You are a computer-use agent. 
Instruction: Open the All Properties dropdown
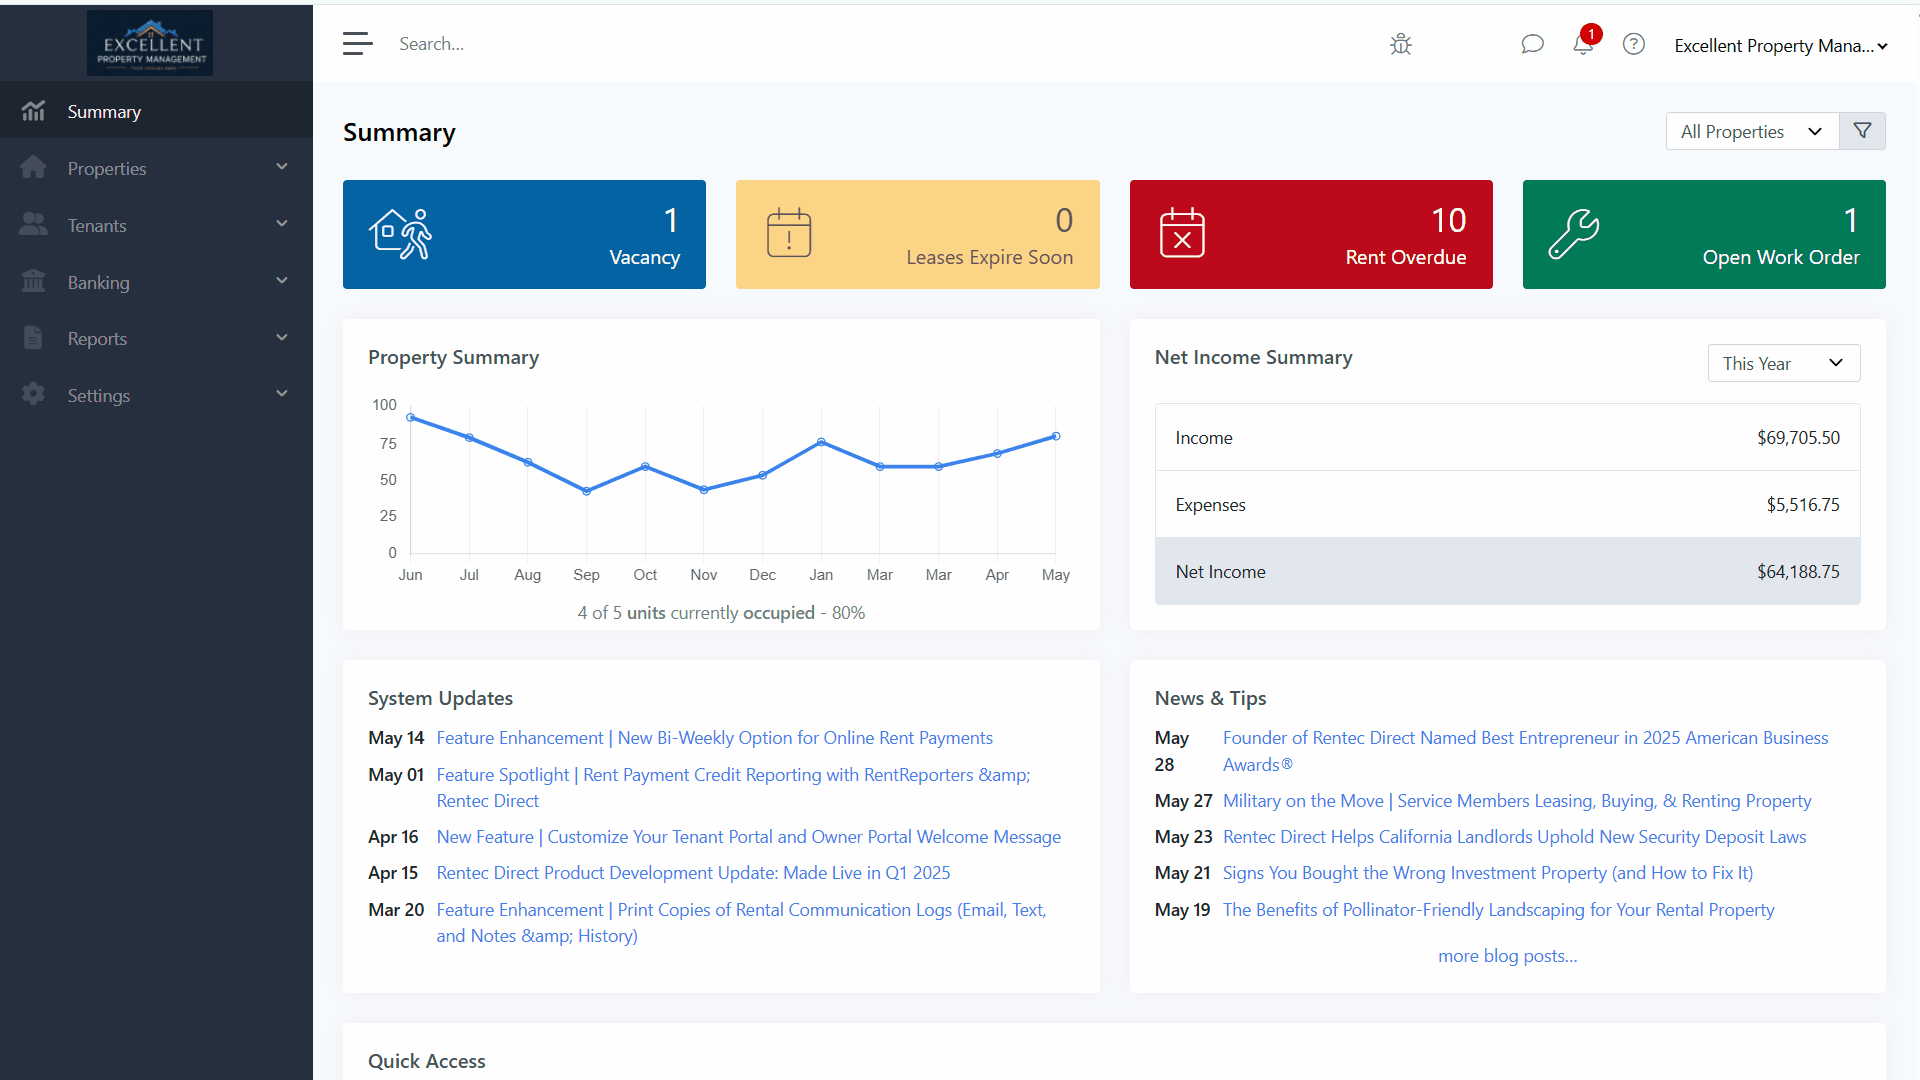coord(1751,131)
